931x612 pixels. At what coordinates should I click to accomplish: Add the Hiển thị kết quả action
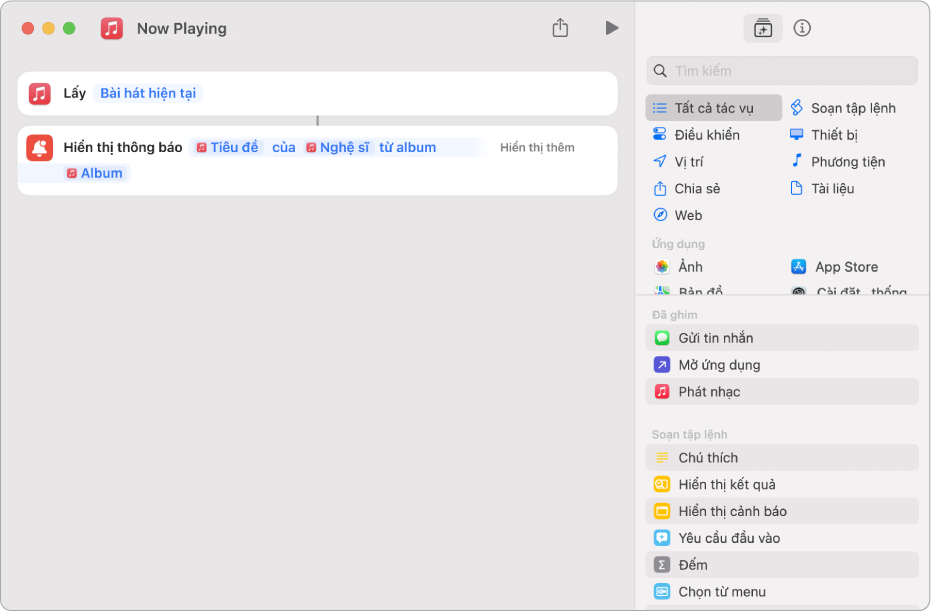[781, 484]
